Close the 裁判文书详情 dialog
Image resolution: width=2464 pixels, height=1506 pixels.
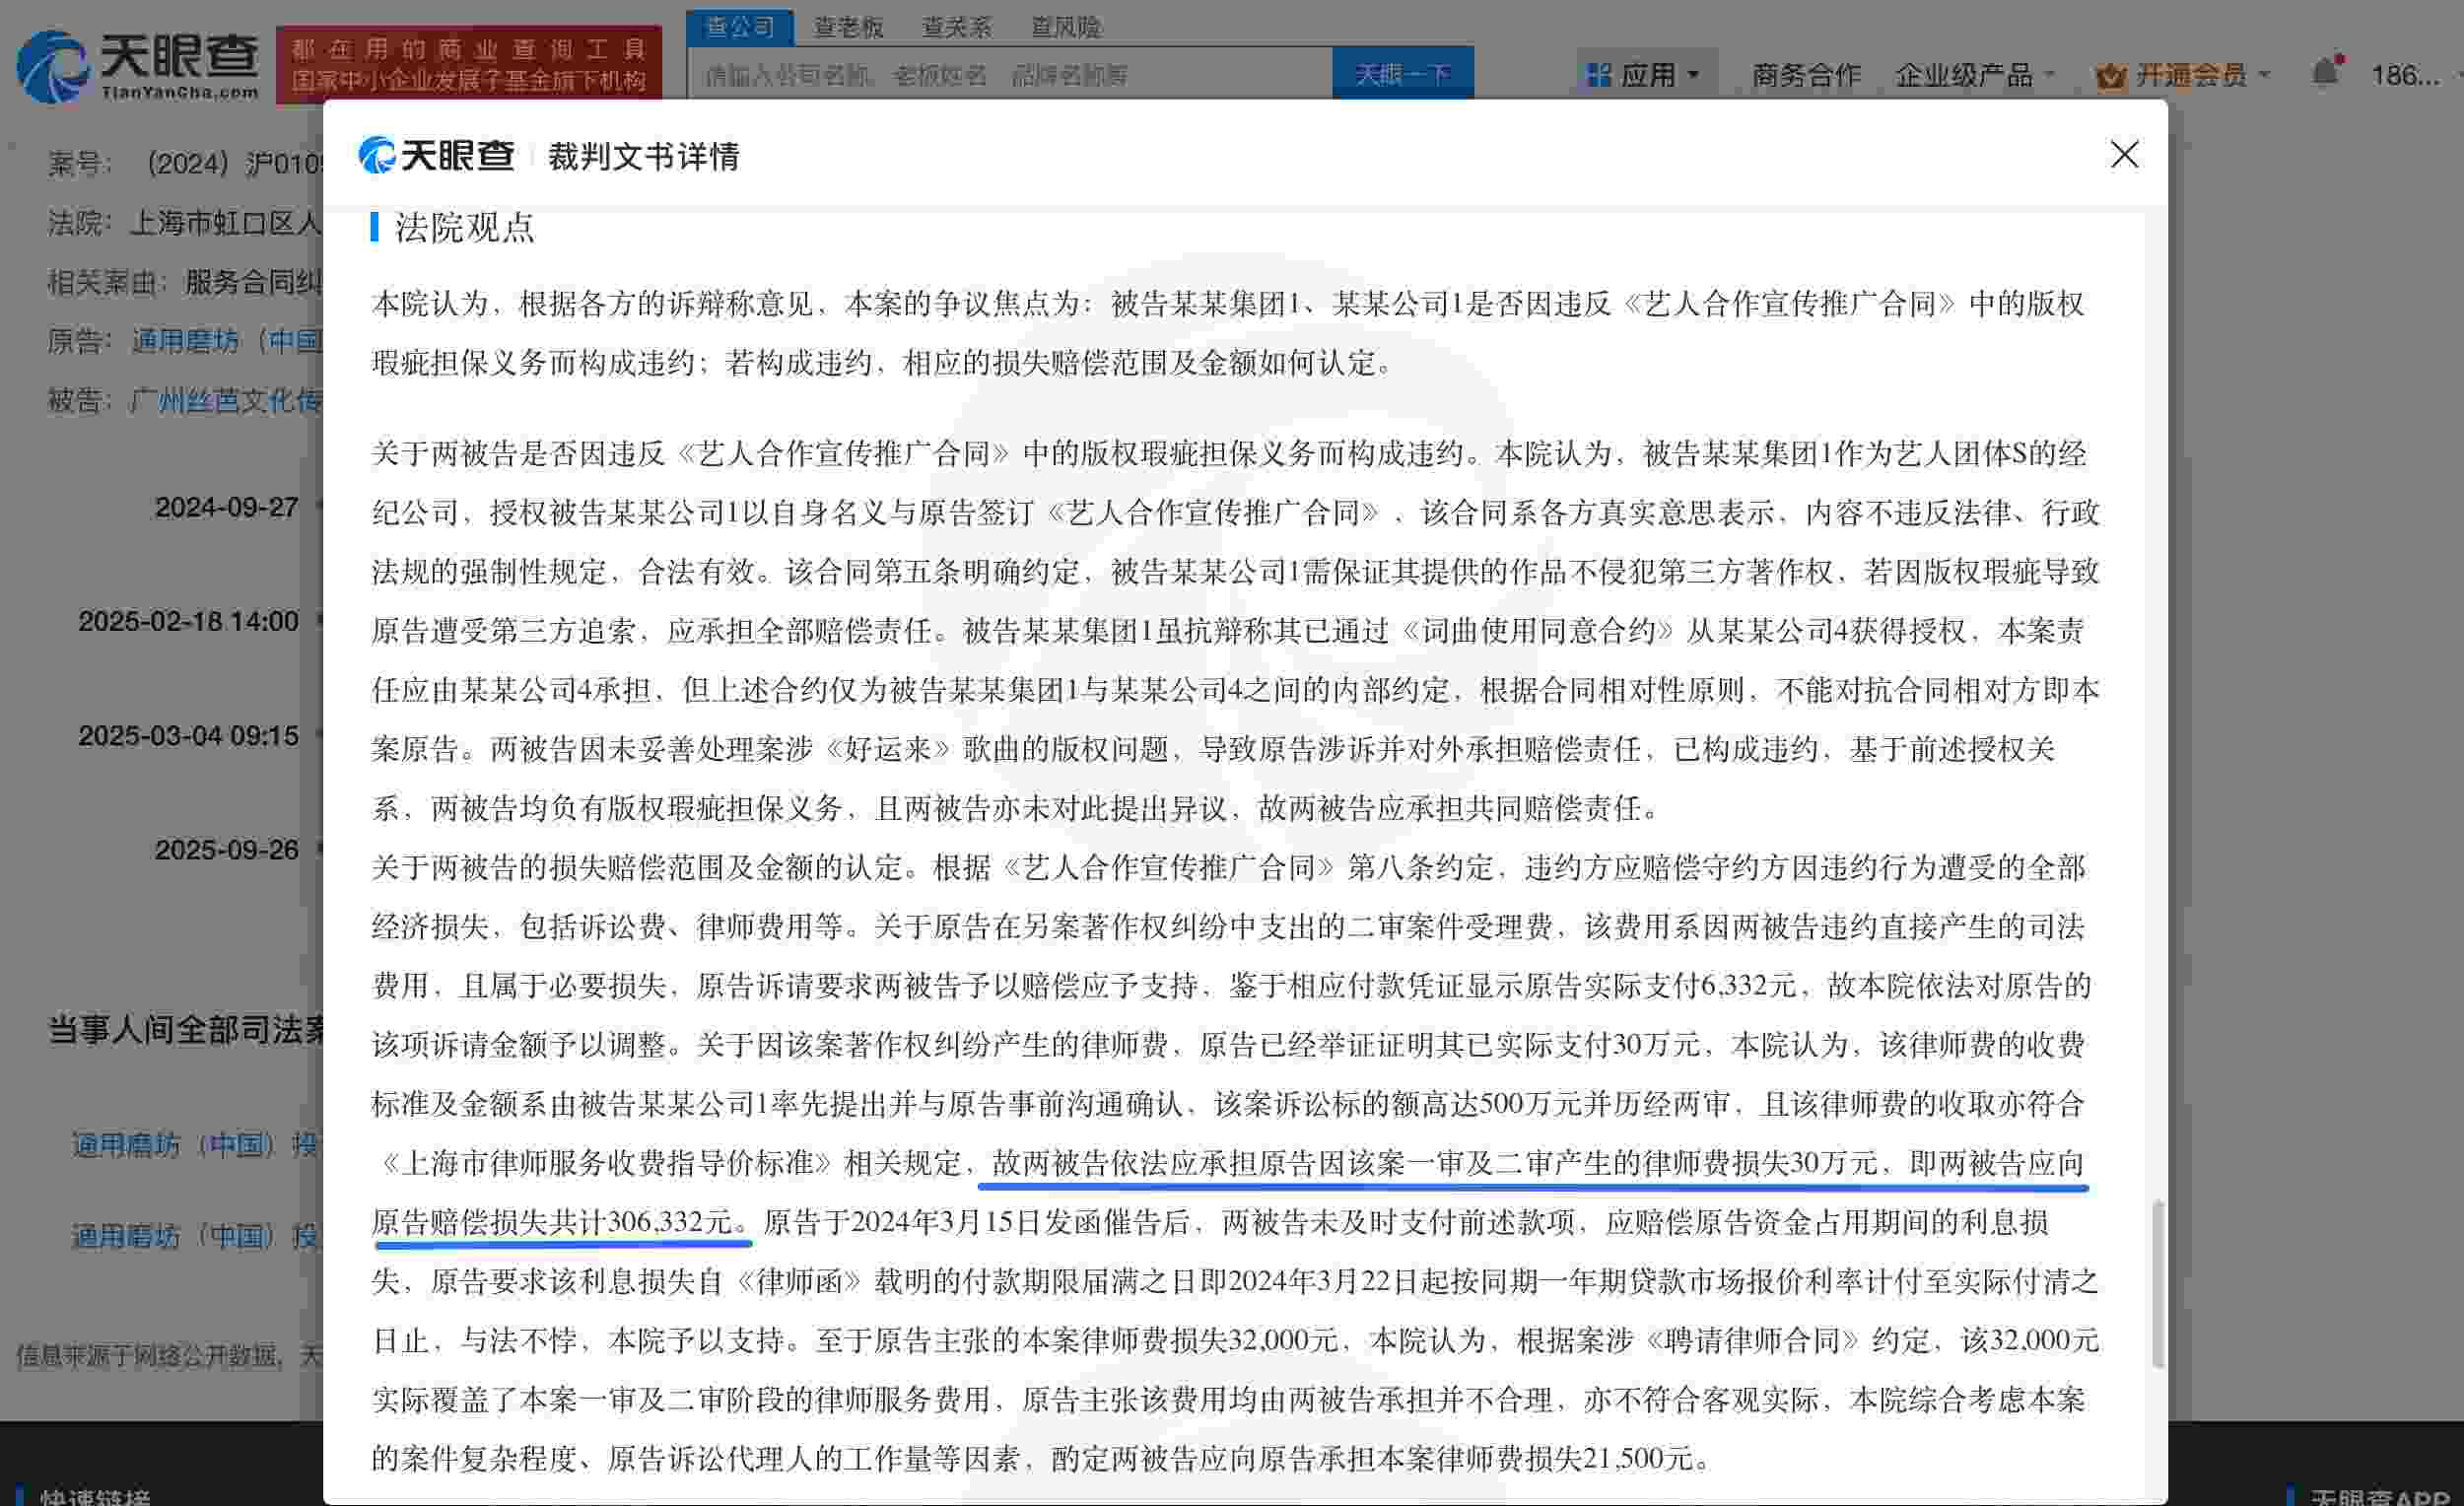2123,156
